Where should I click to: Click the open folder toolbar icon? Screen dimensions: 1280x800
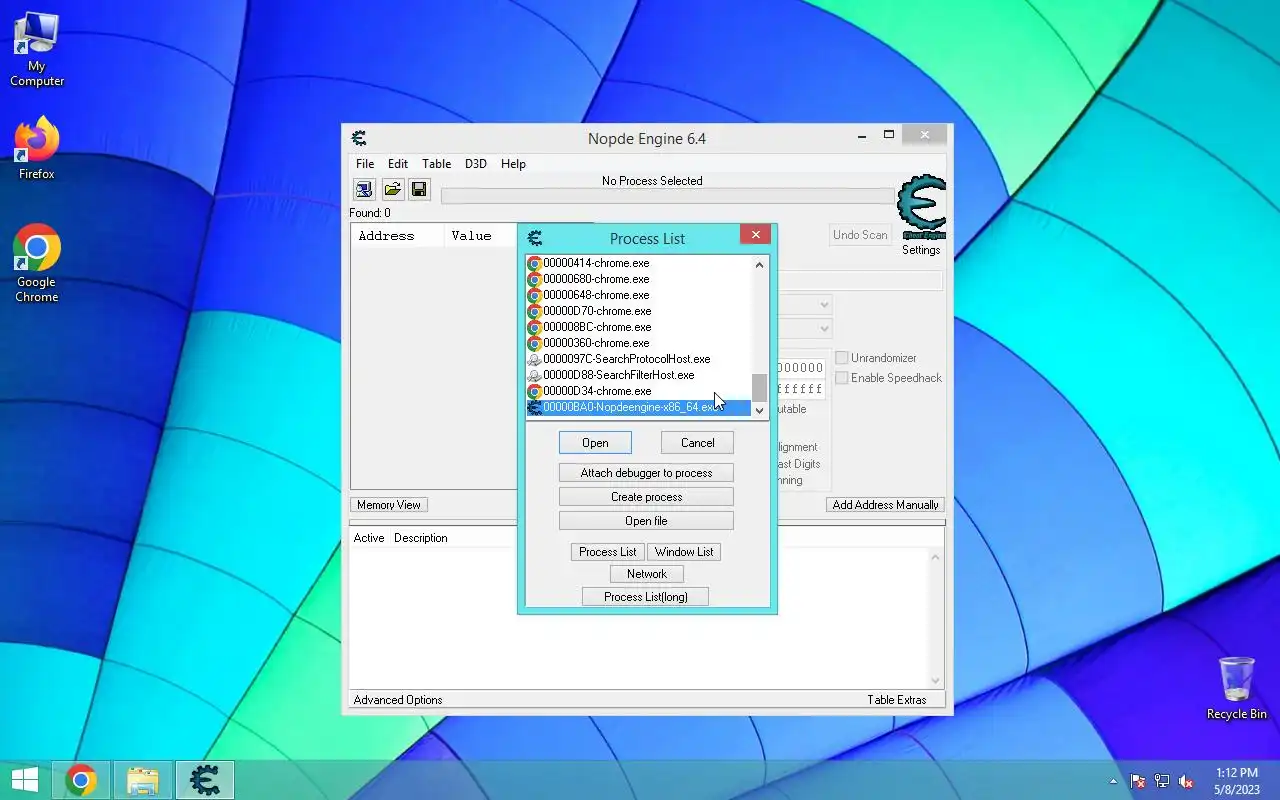coord(393,189)
